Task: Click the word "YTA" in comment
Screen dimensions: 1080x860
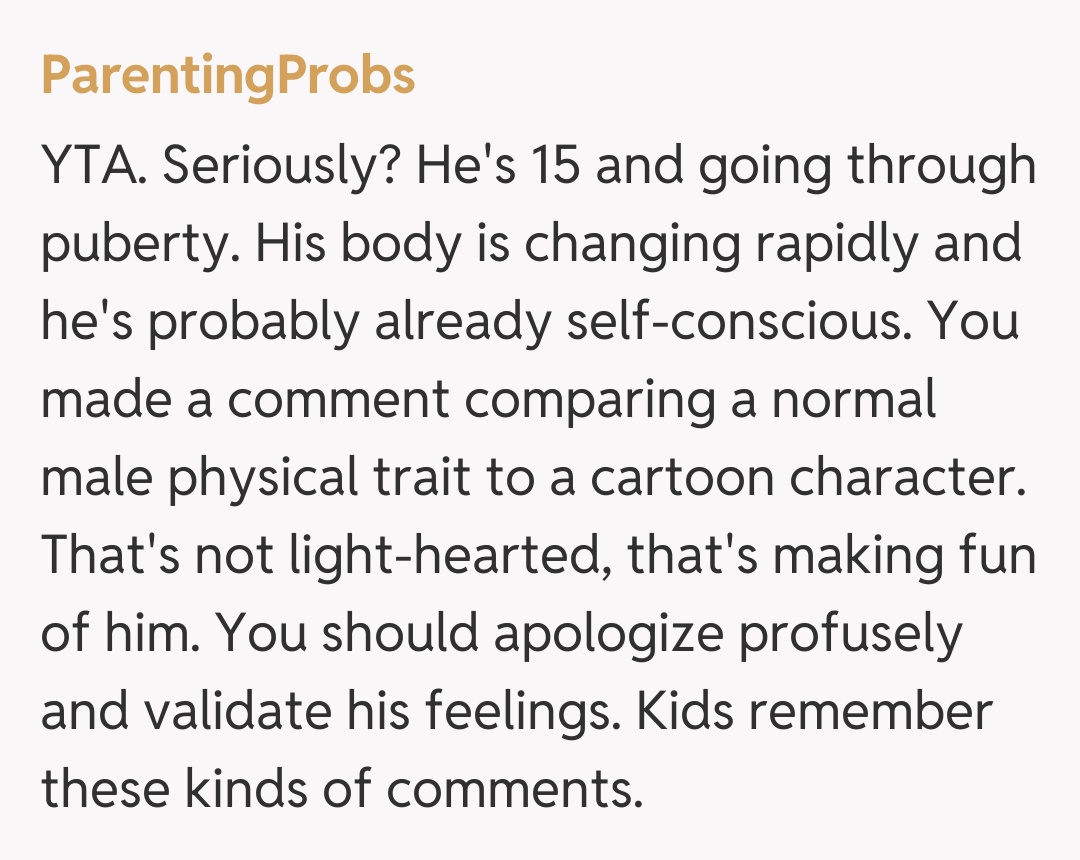Action: tap(93, 167)
